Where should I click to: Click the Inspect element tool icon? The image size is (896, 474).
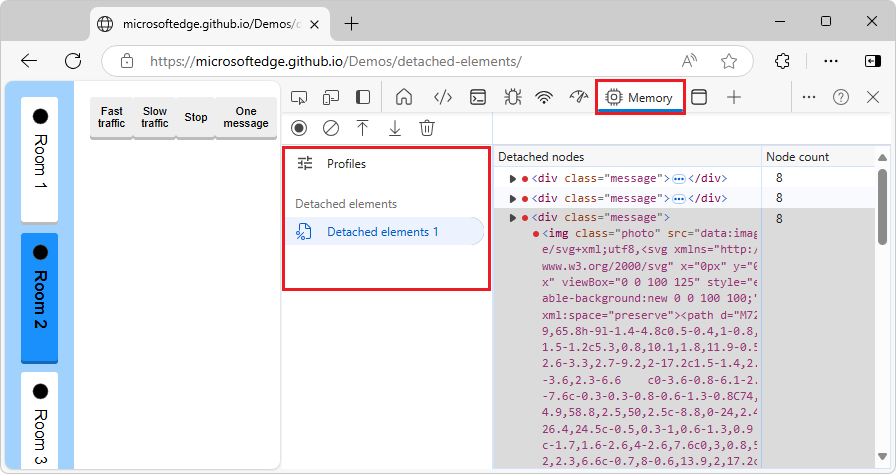pyautogui.click(x=299, y=98)
